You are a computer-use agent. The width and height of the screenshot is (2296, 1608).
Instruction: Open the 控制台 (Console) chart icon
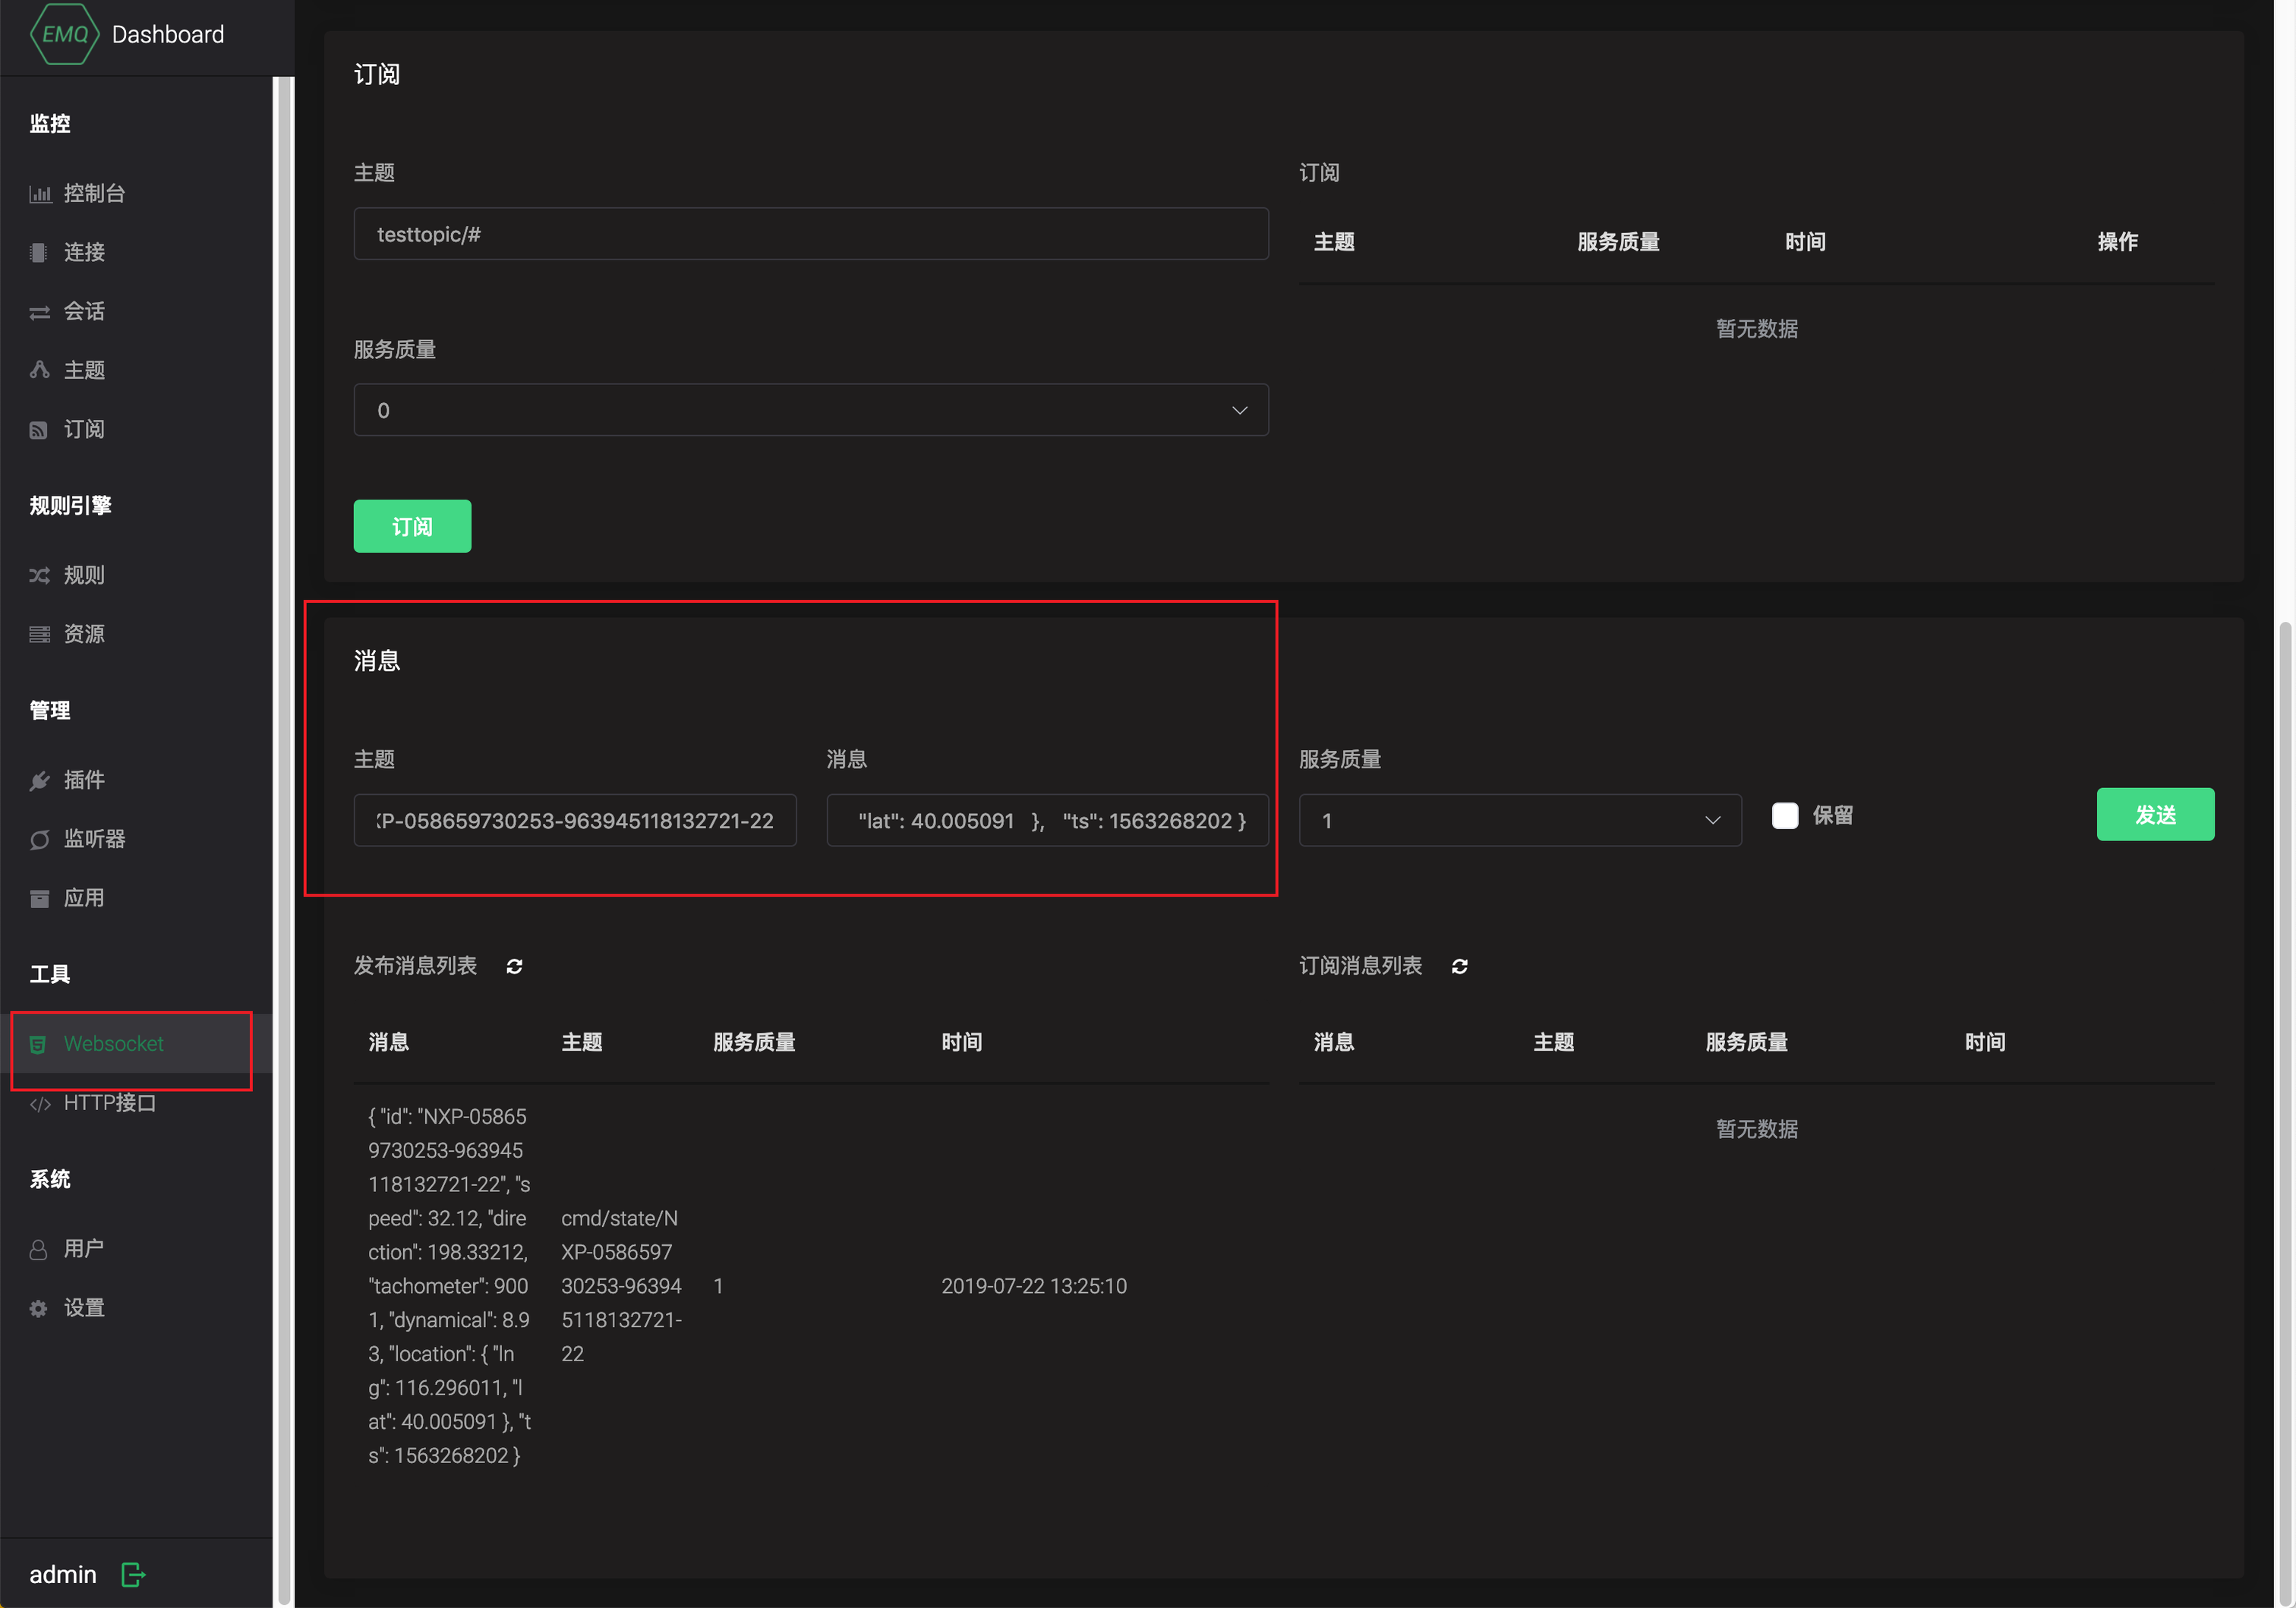click(x=40, y=194)
